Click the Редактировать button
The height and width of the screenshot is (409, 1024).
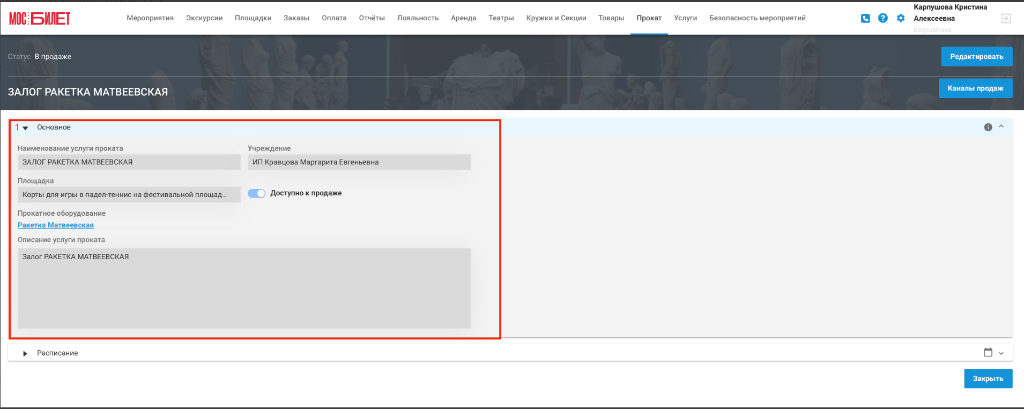976,57
